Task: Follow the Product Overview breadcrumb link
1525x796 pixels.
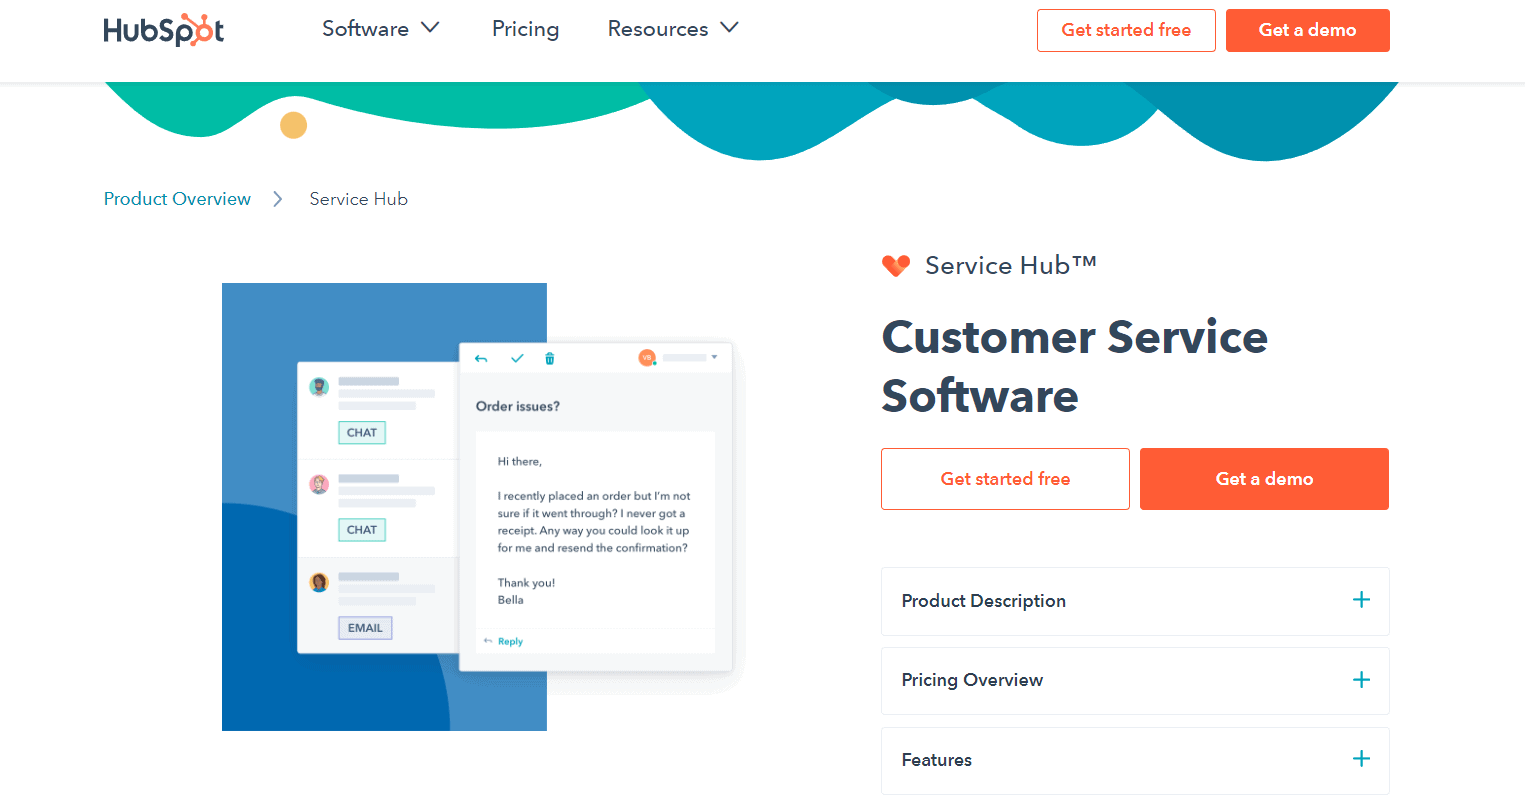Action: (x=177, y=199)
